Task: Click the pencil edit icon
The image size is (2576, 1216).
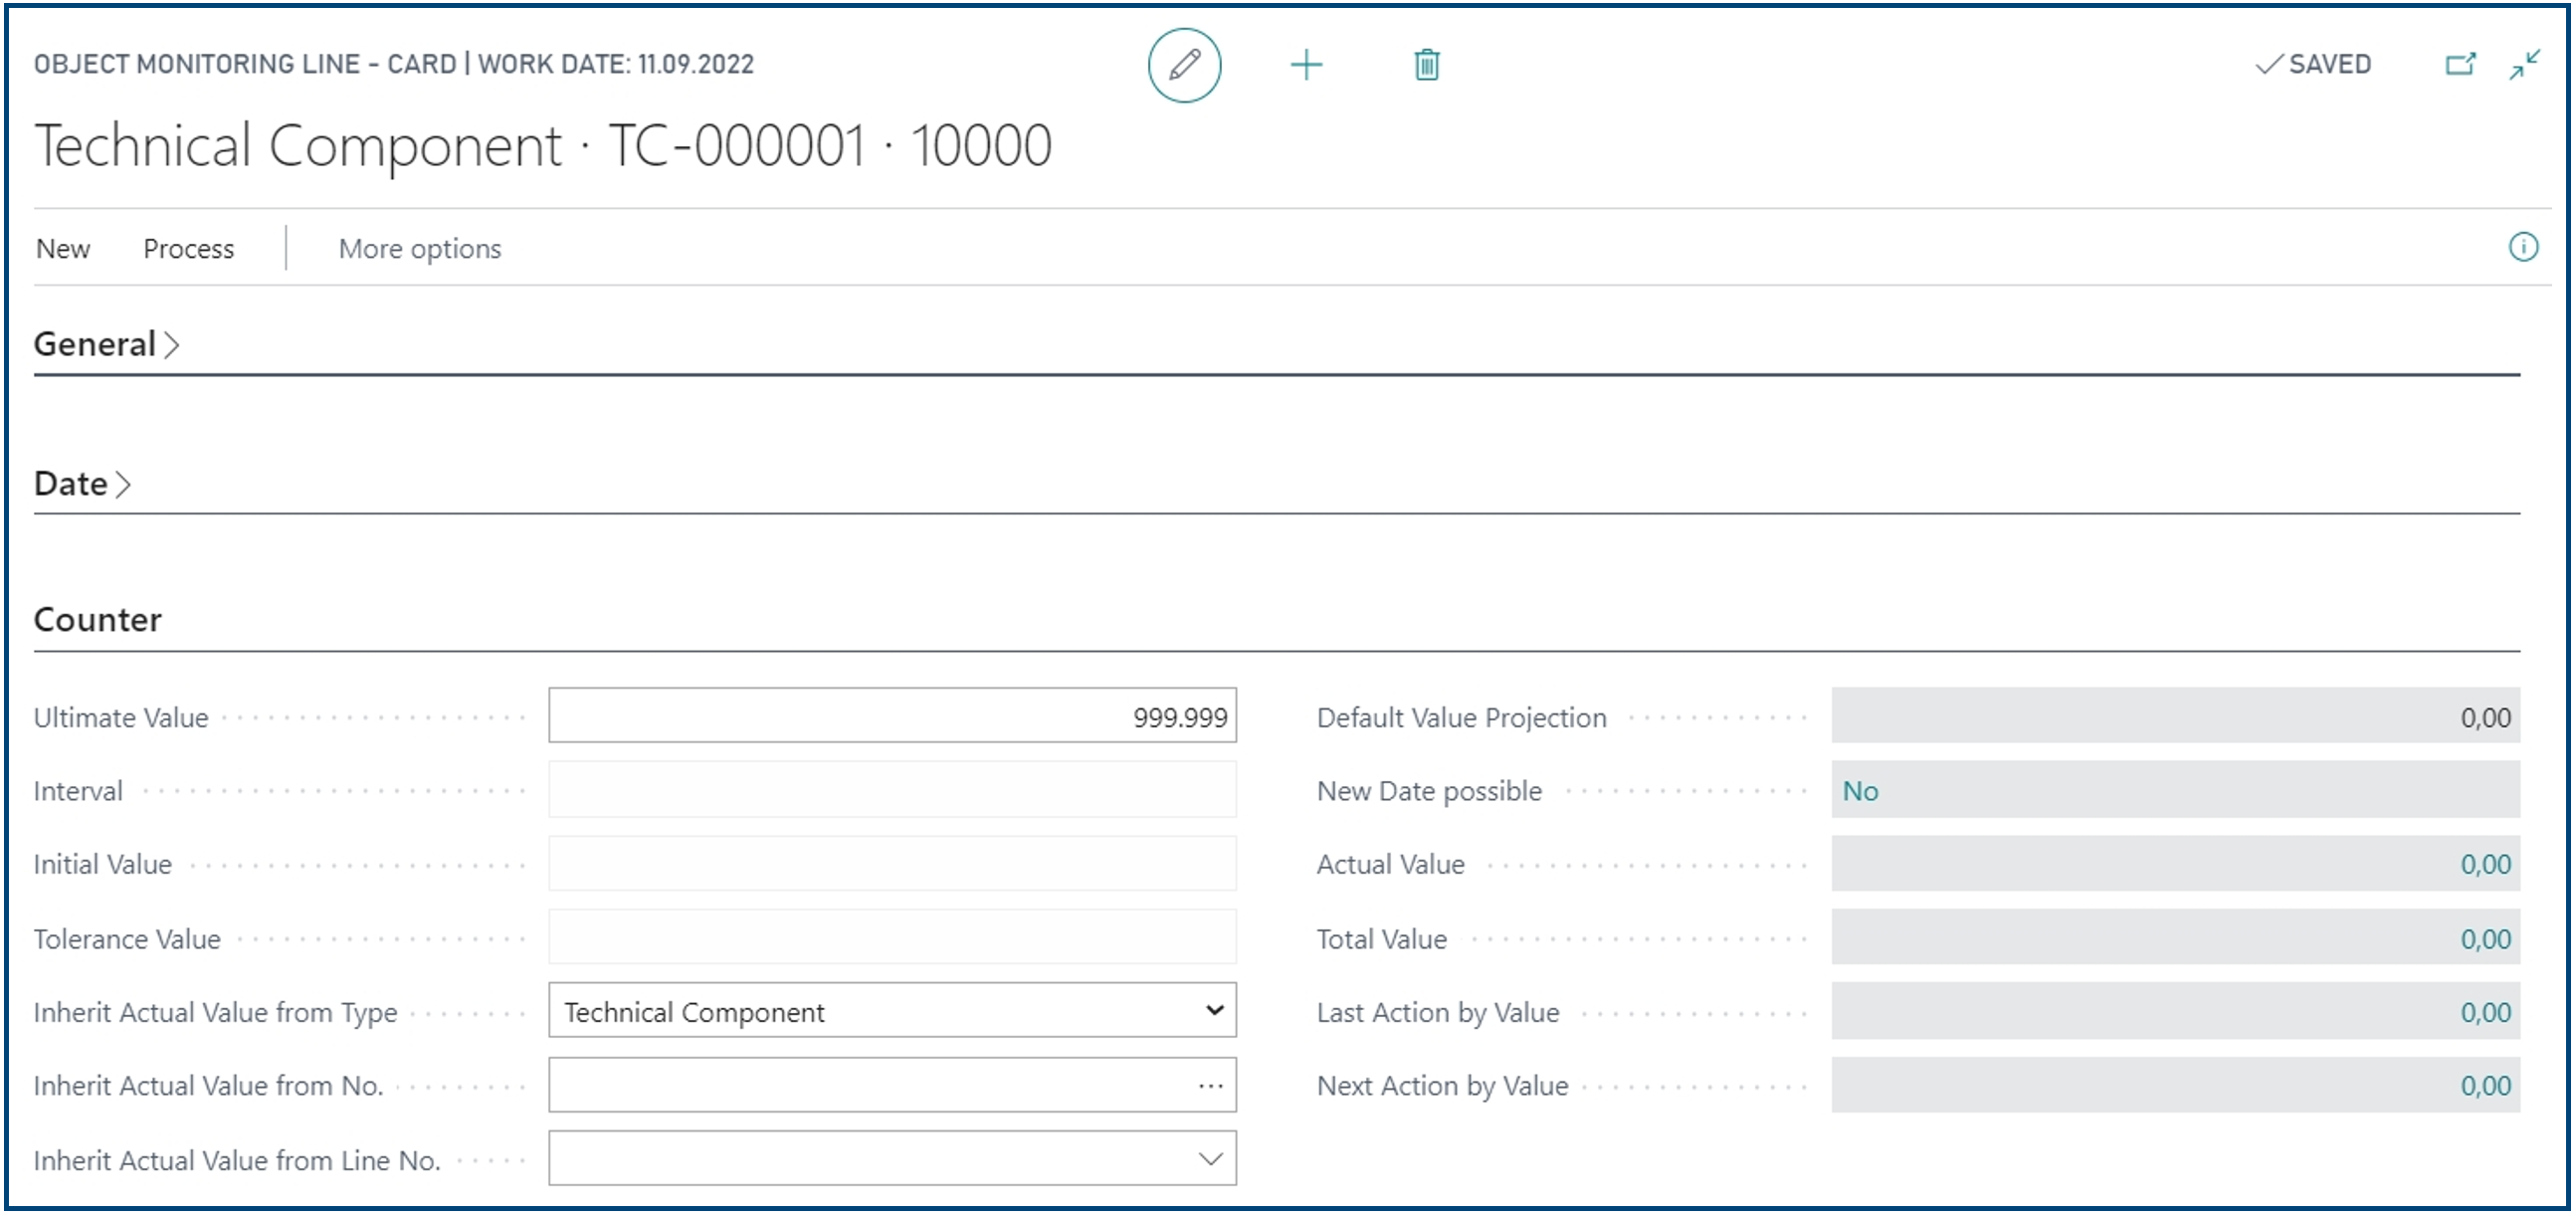Action: (x=1184, y=65)
